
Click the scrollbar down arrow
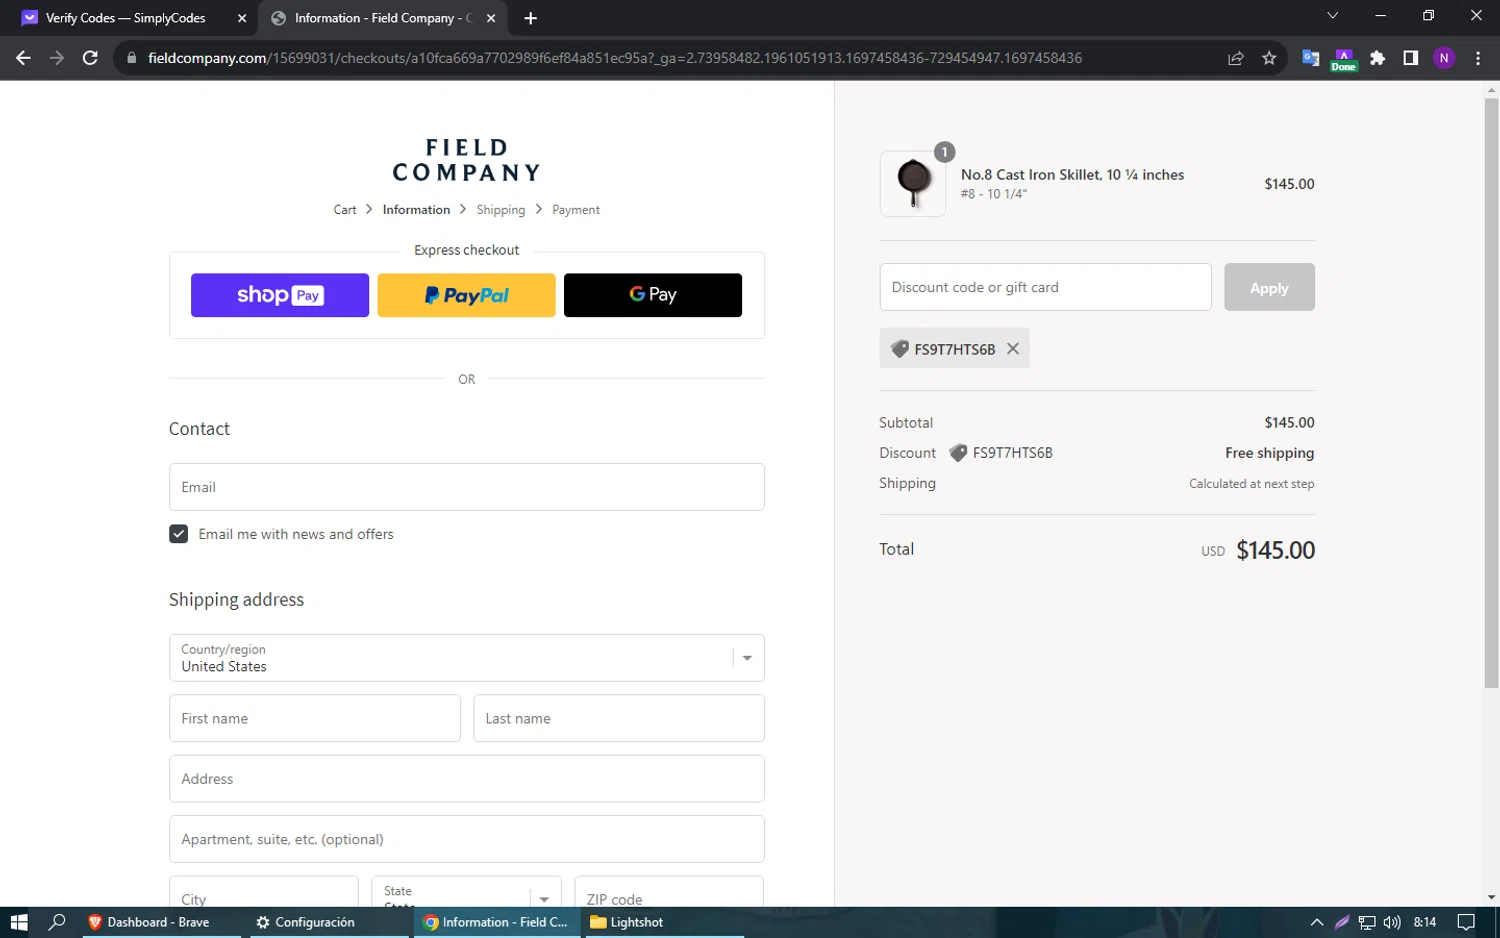[1491, 898]
